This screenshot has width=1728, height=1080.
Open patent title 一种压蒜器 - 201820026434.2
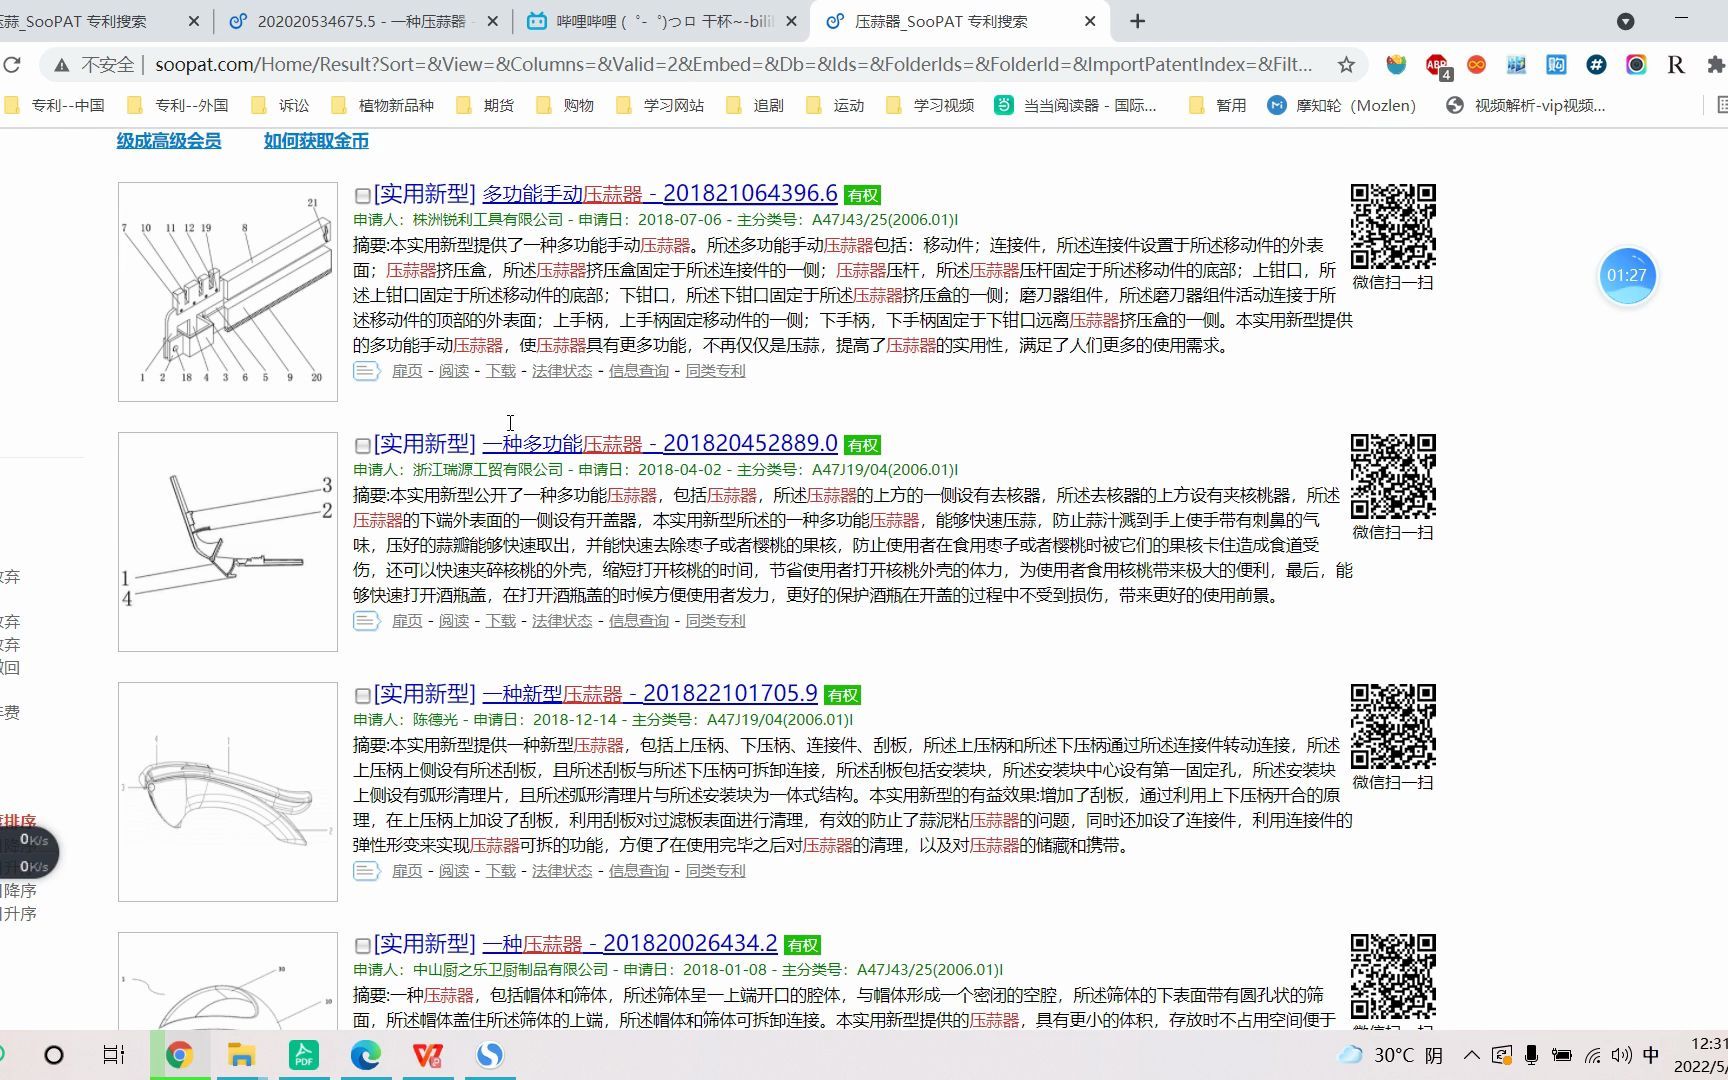[630, 944]
